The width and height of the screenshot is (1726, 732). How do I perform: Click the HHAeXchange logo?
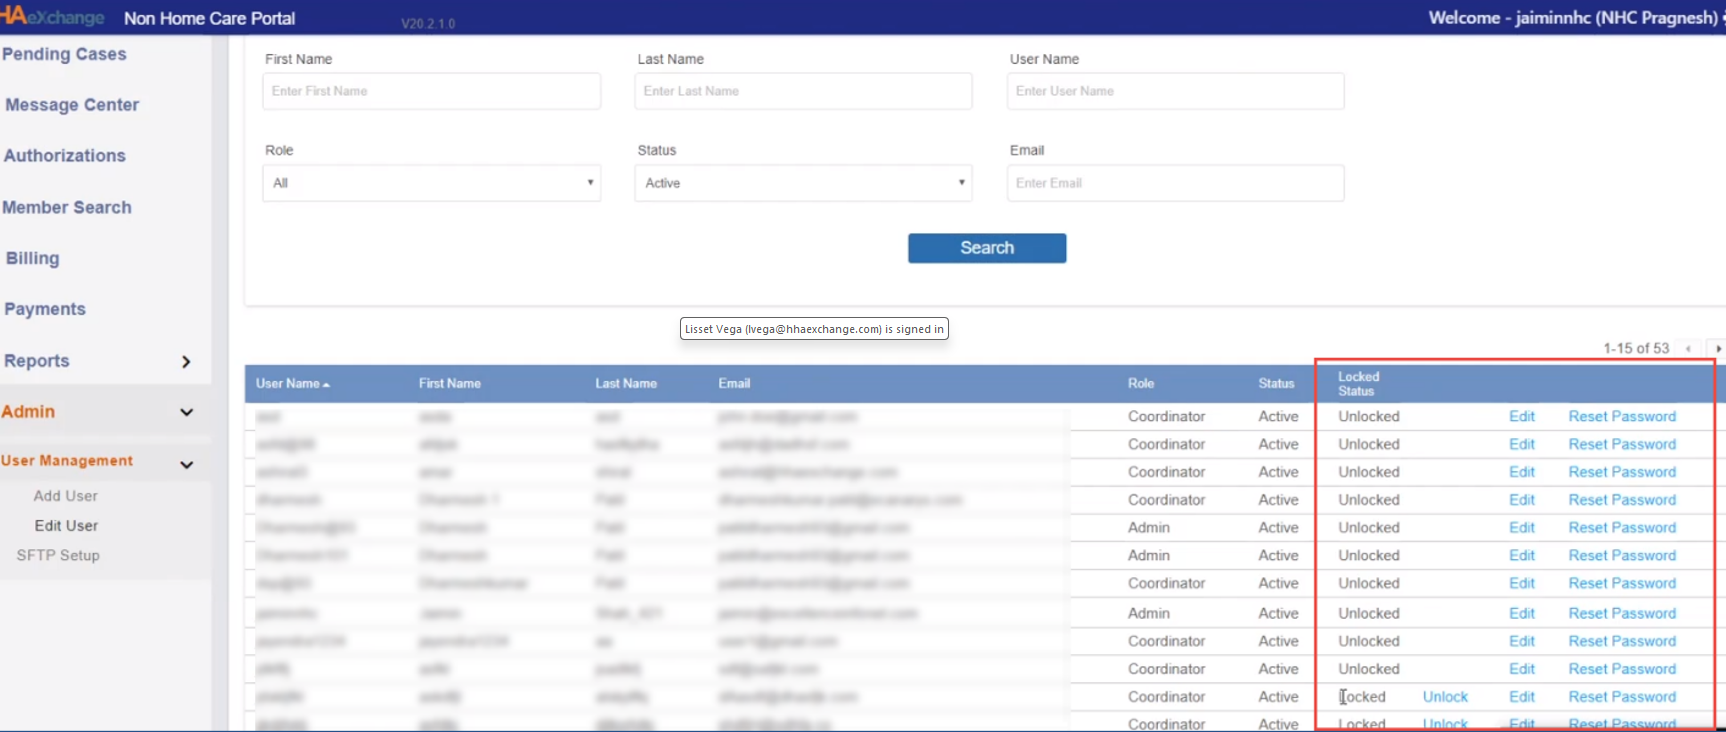53,17
